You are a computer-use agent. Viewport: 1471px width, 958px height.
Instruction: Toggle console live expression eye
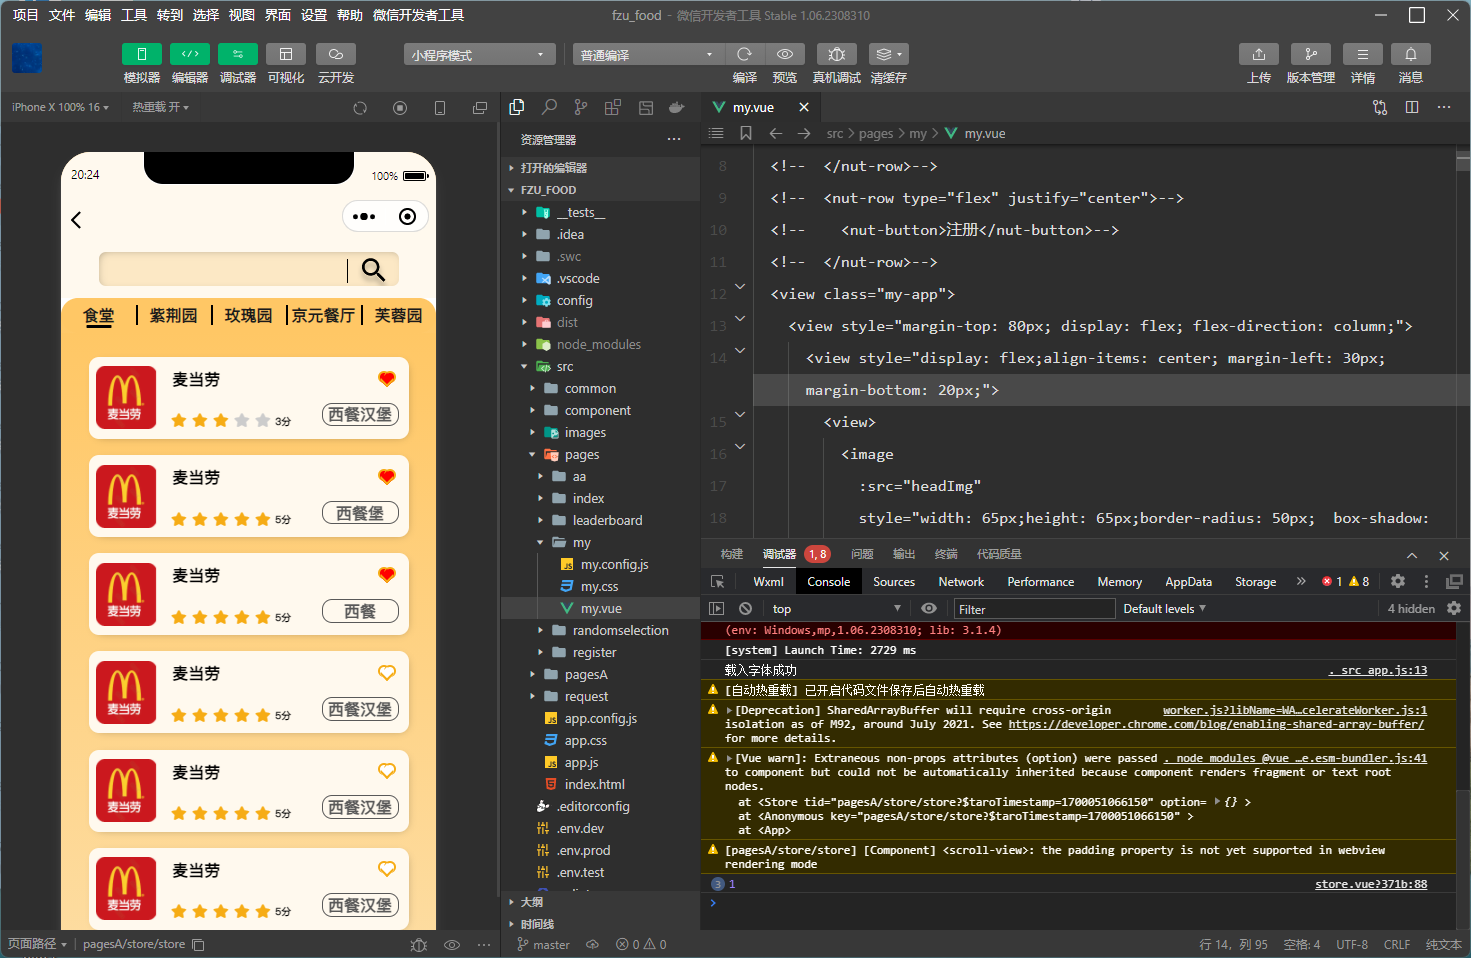929,609
